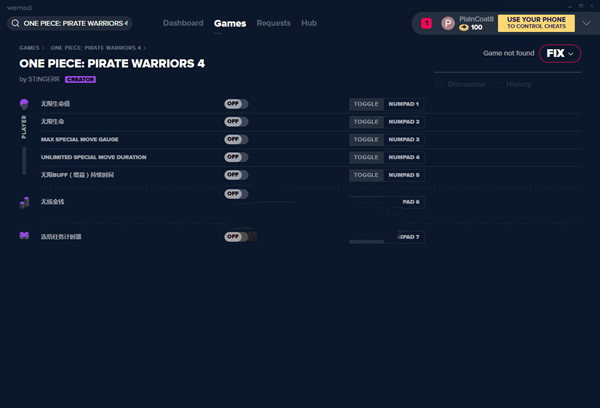Enable Unlimited Special Move Duration toggle
Viewport: 600px width, 408px height.
236,157
